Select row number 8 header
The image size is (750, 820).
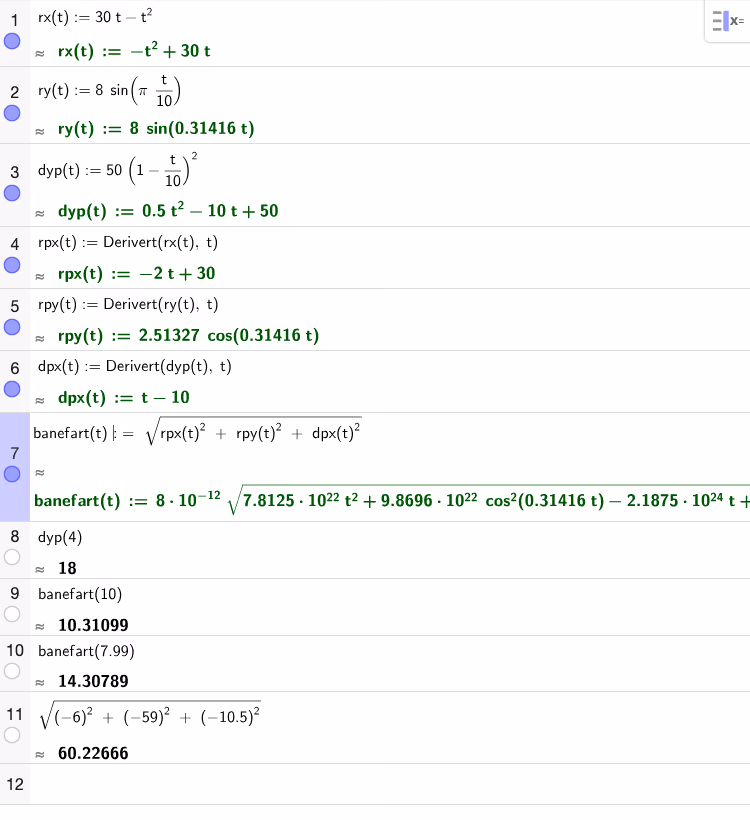click(15, 537)
